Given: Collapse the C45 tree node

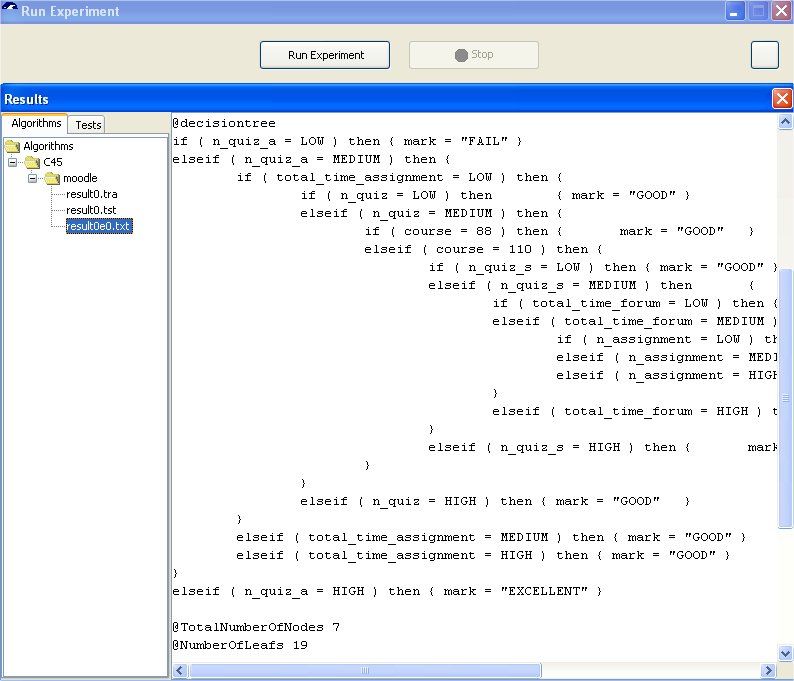Looking at the screenshot, I should 13,162.
